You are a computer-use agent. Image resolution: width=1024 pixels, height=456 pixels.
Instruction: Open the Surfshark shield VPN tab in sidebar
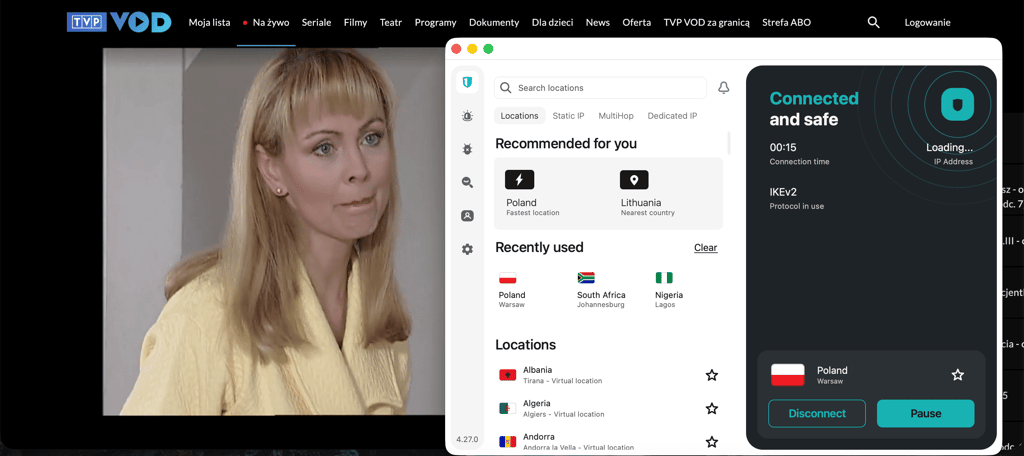click(467, 82)
